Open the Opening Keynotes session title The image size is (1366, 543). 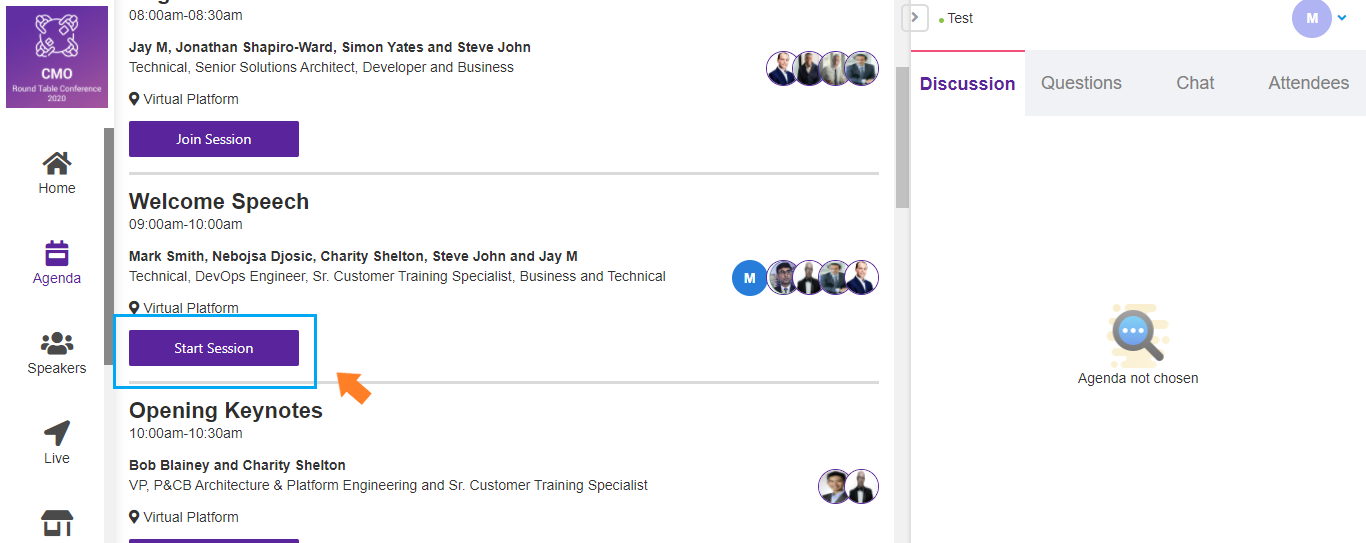click(x=226, y=410)
